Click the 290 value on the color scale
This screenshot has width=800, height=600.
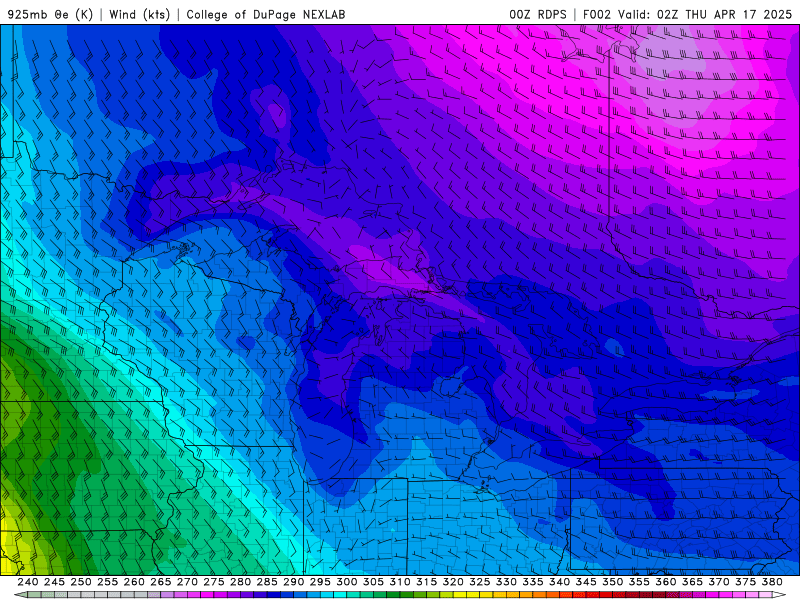(293, 582)
